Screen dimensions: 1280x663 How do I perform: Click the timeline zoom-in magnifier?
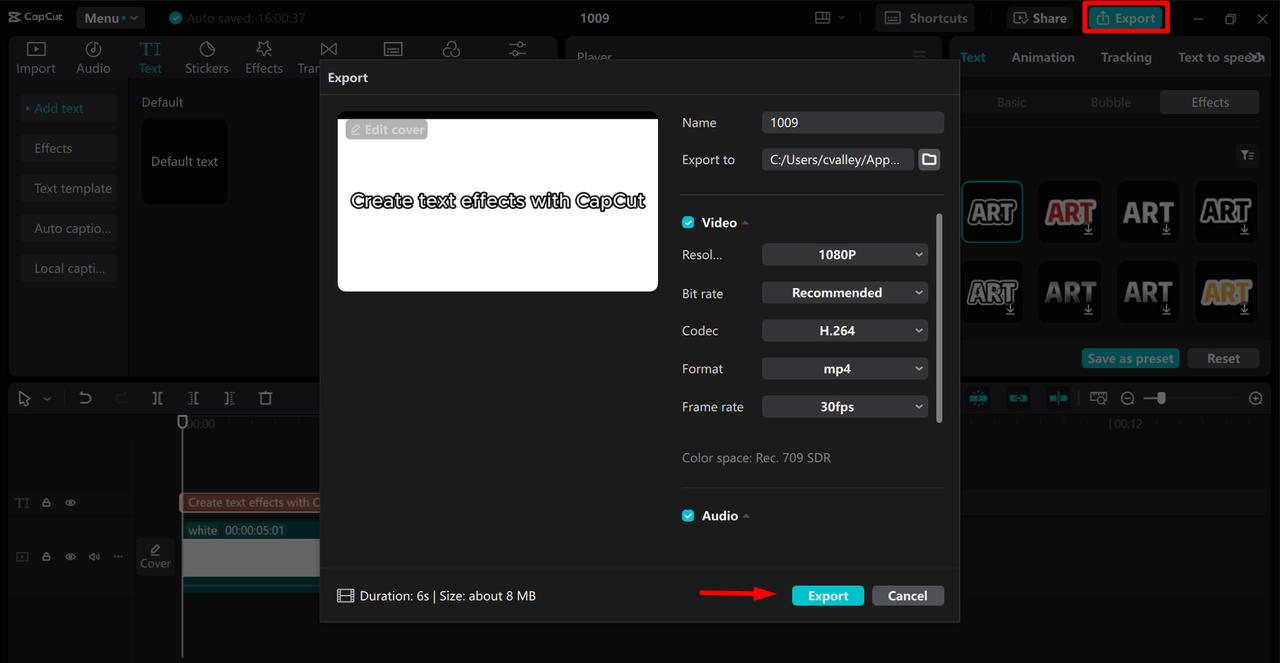point(1256,398)
